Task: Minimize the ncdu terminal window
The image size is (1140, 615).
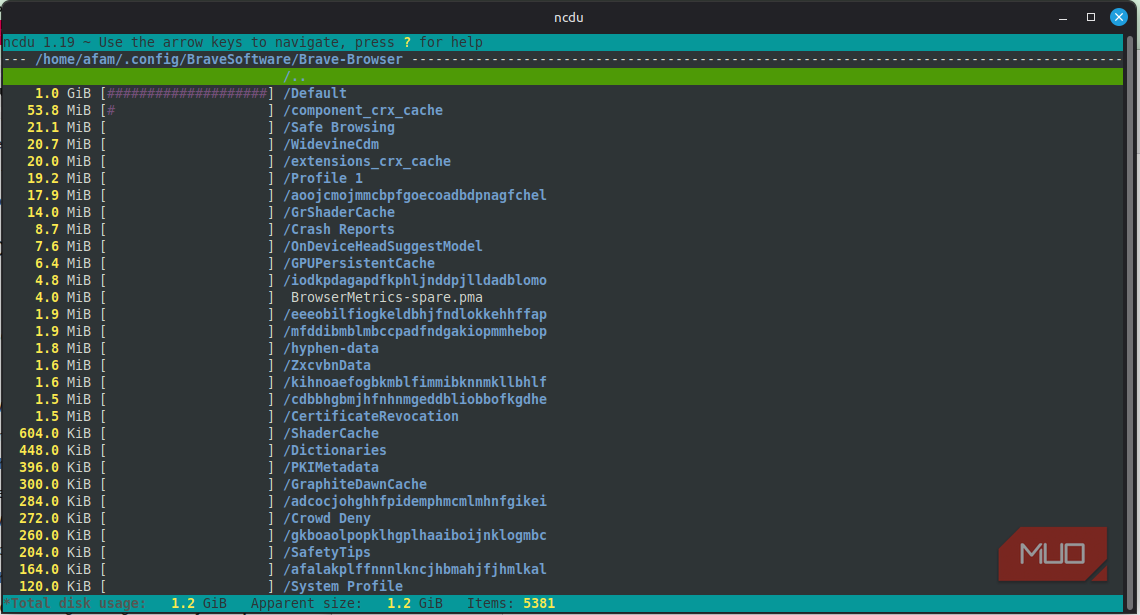Action: (1063, 17)
